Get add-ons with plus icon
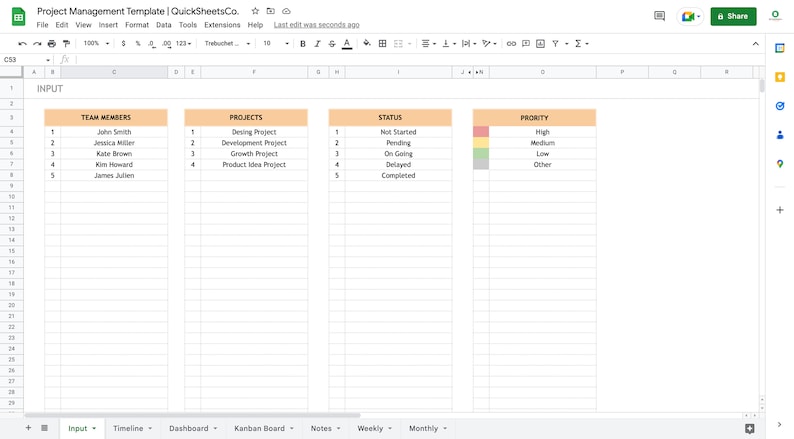Screen dimensions: 794x439 (x=780, y=210)
